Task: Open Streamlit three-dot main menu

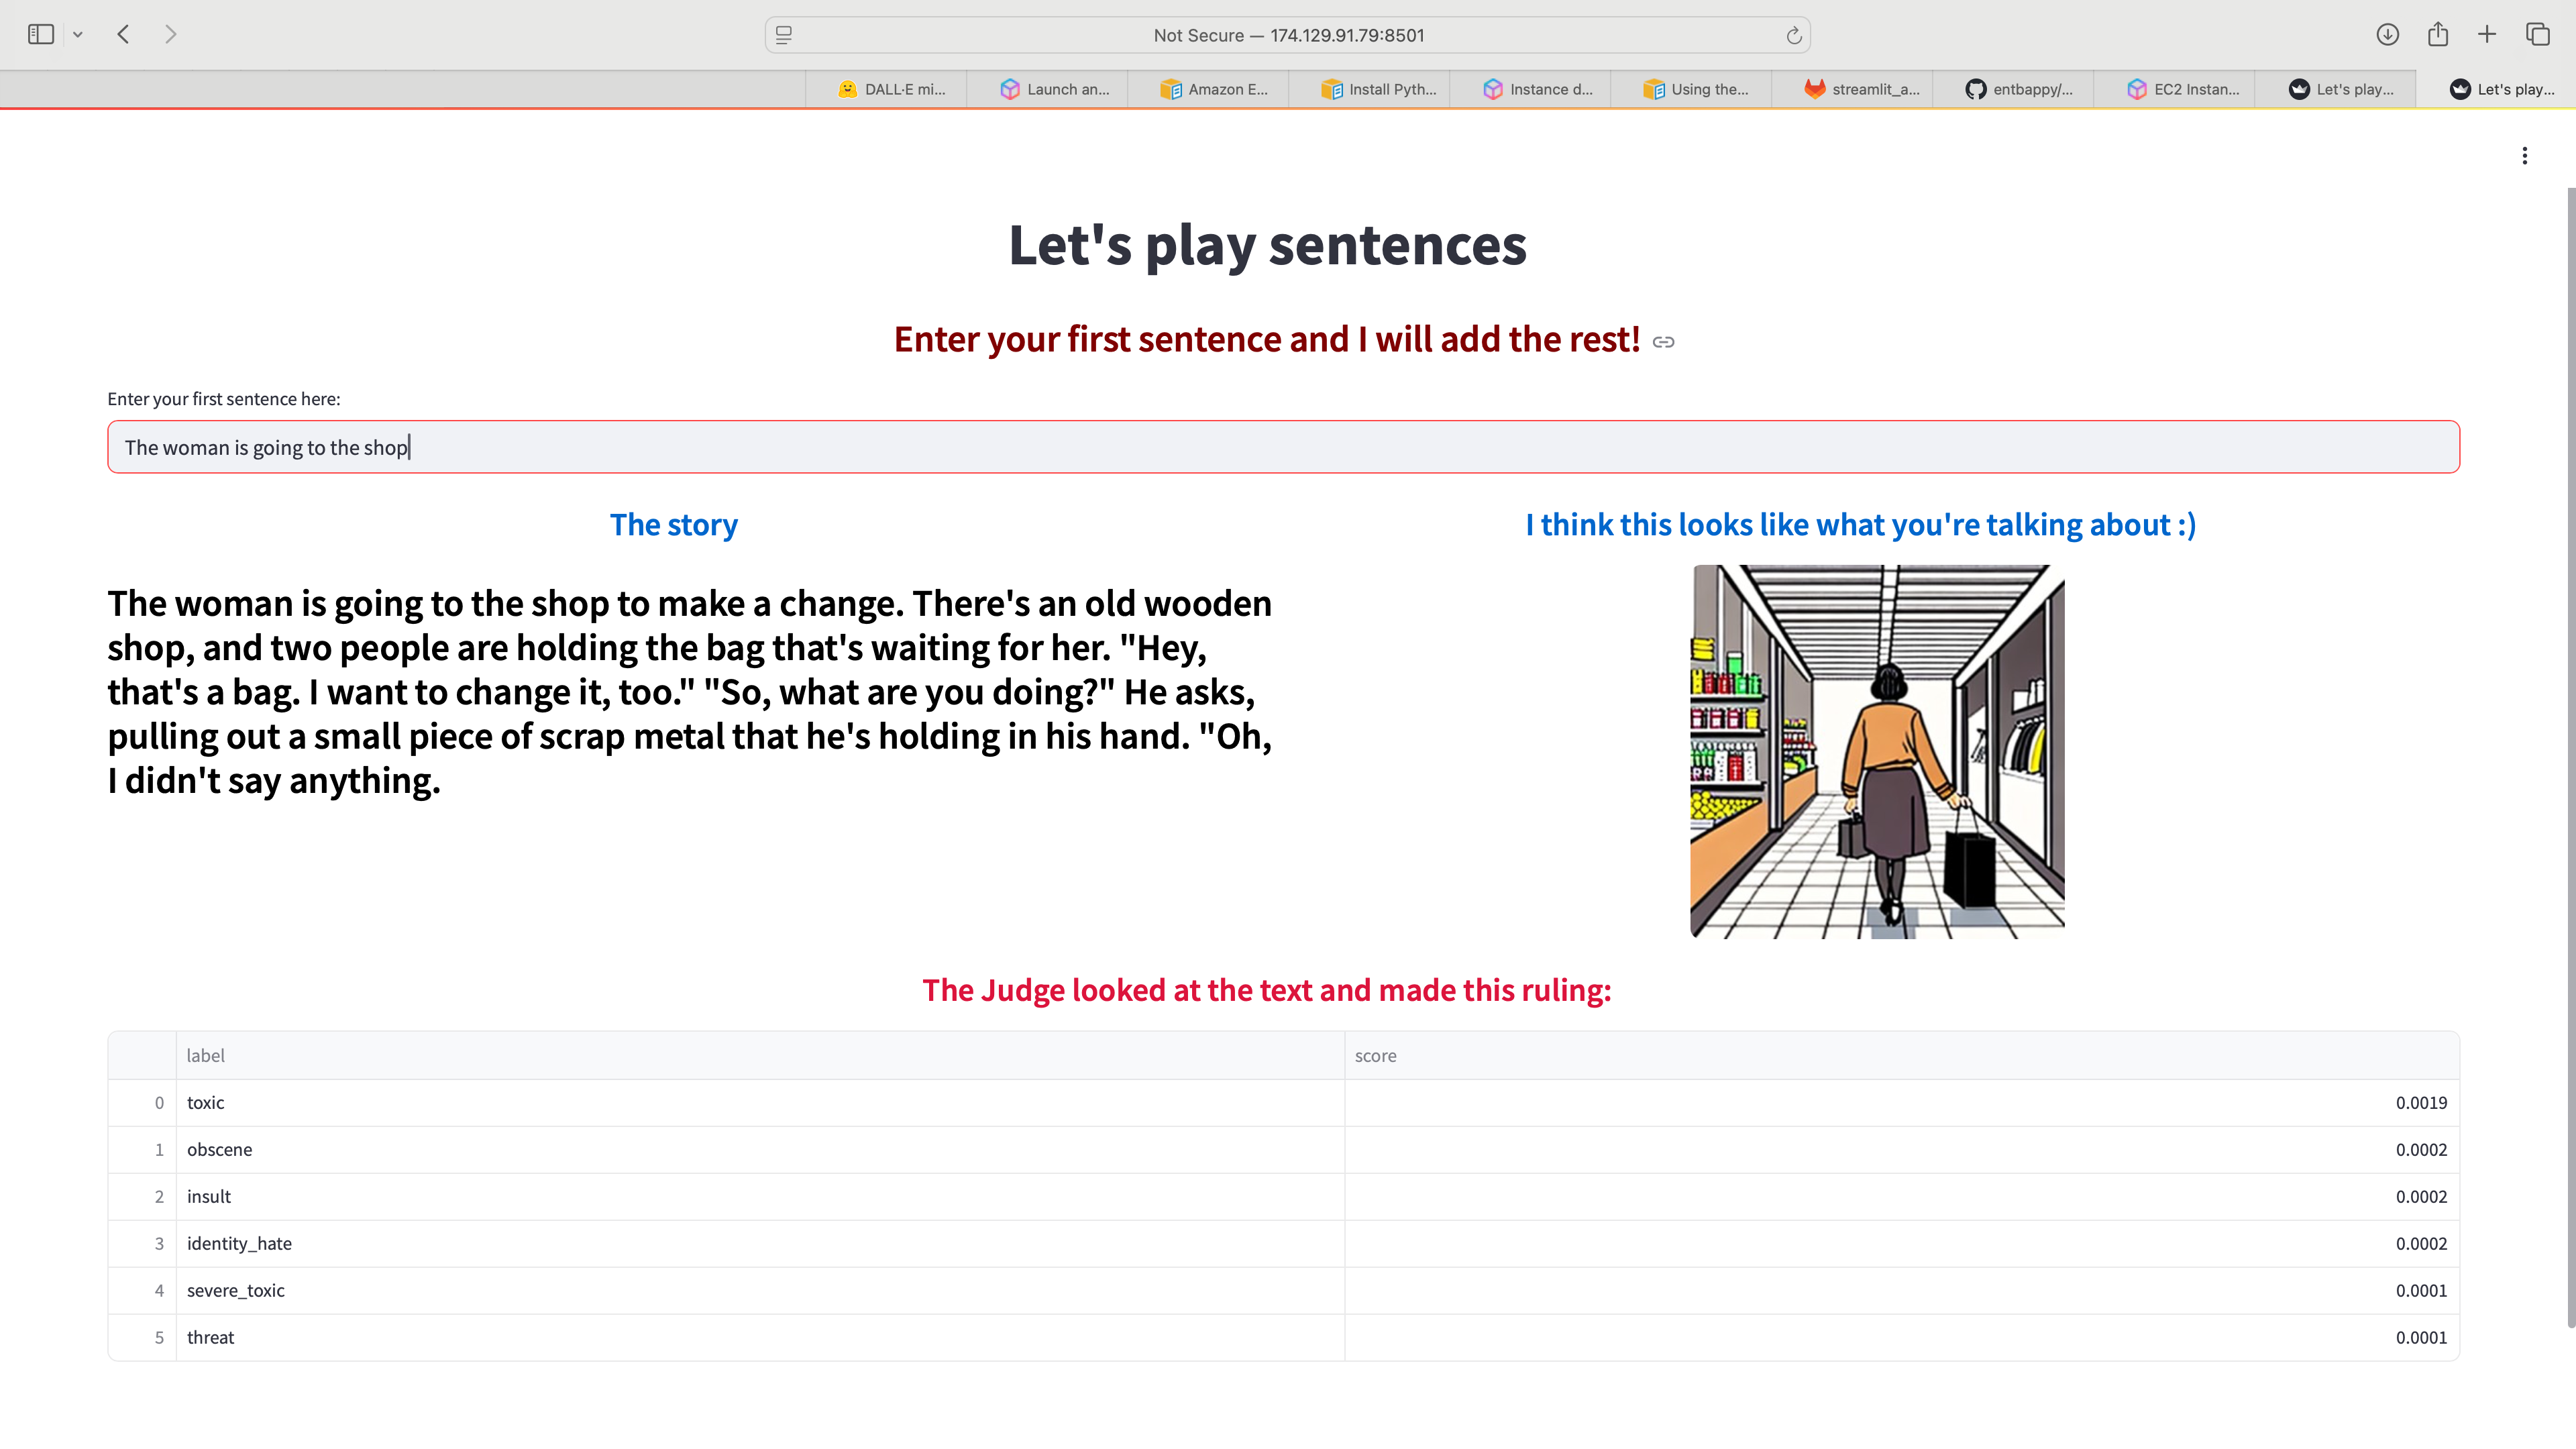Action: [x=2524, y=156]
